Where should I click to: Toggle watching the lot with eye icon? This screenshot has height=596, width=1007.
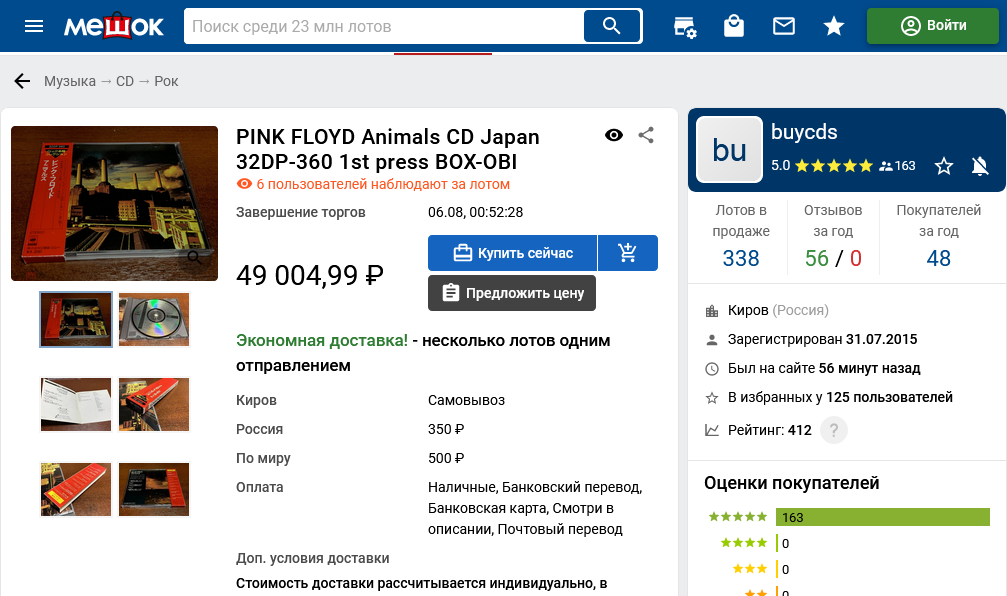pyautogui.click(x=614, y=135)
